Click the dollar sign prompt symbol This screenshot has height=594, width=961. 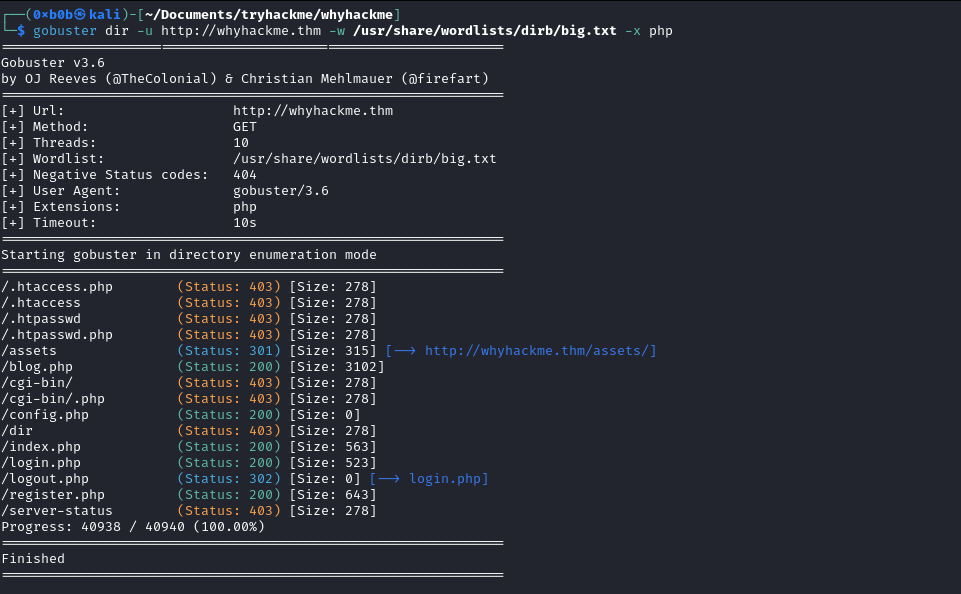point(21,30)
